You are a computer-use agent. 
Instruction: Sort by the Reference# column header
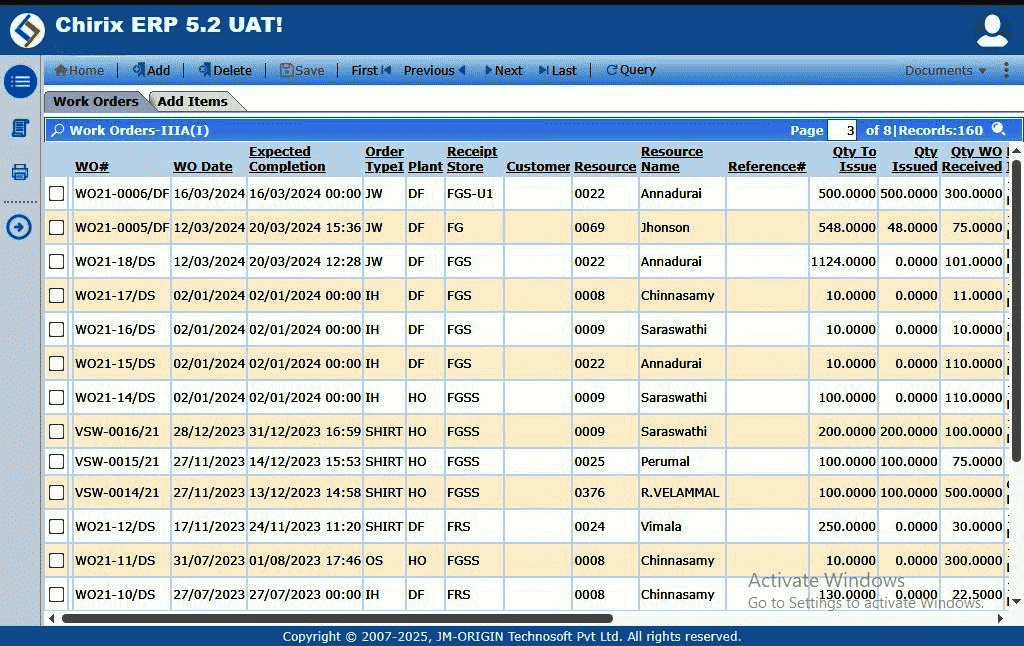tap(767, 167)
